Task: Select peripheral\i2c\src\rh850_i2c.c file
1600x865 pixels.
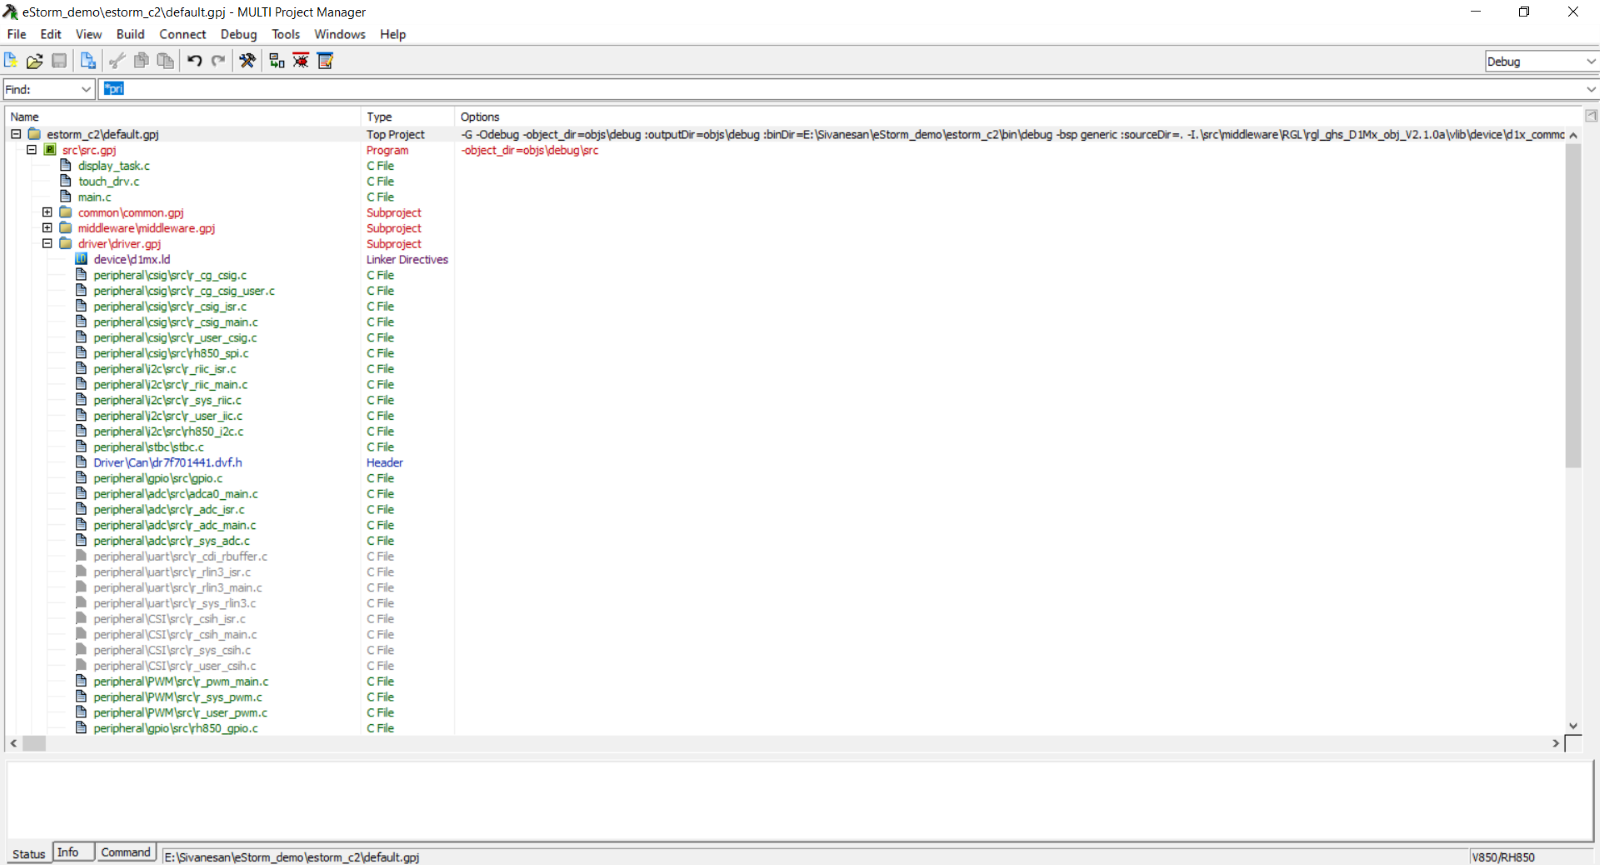Action: pos(168,431)
